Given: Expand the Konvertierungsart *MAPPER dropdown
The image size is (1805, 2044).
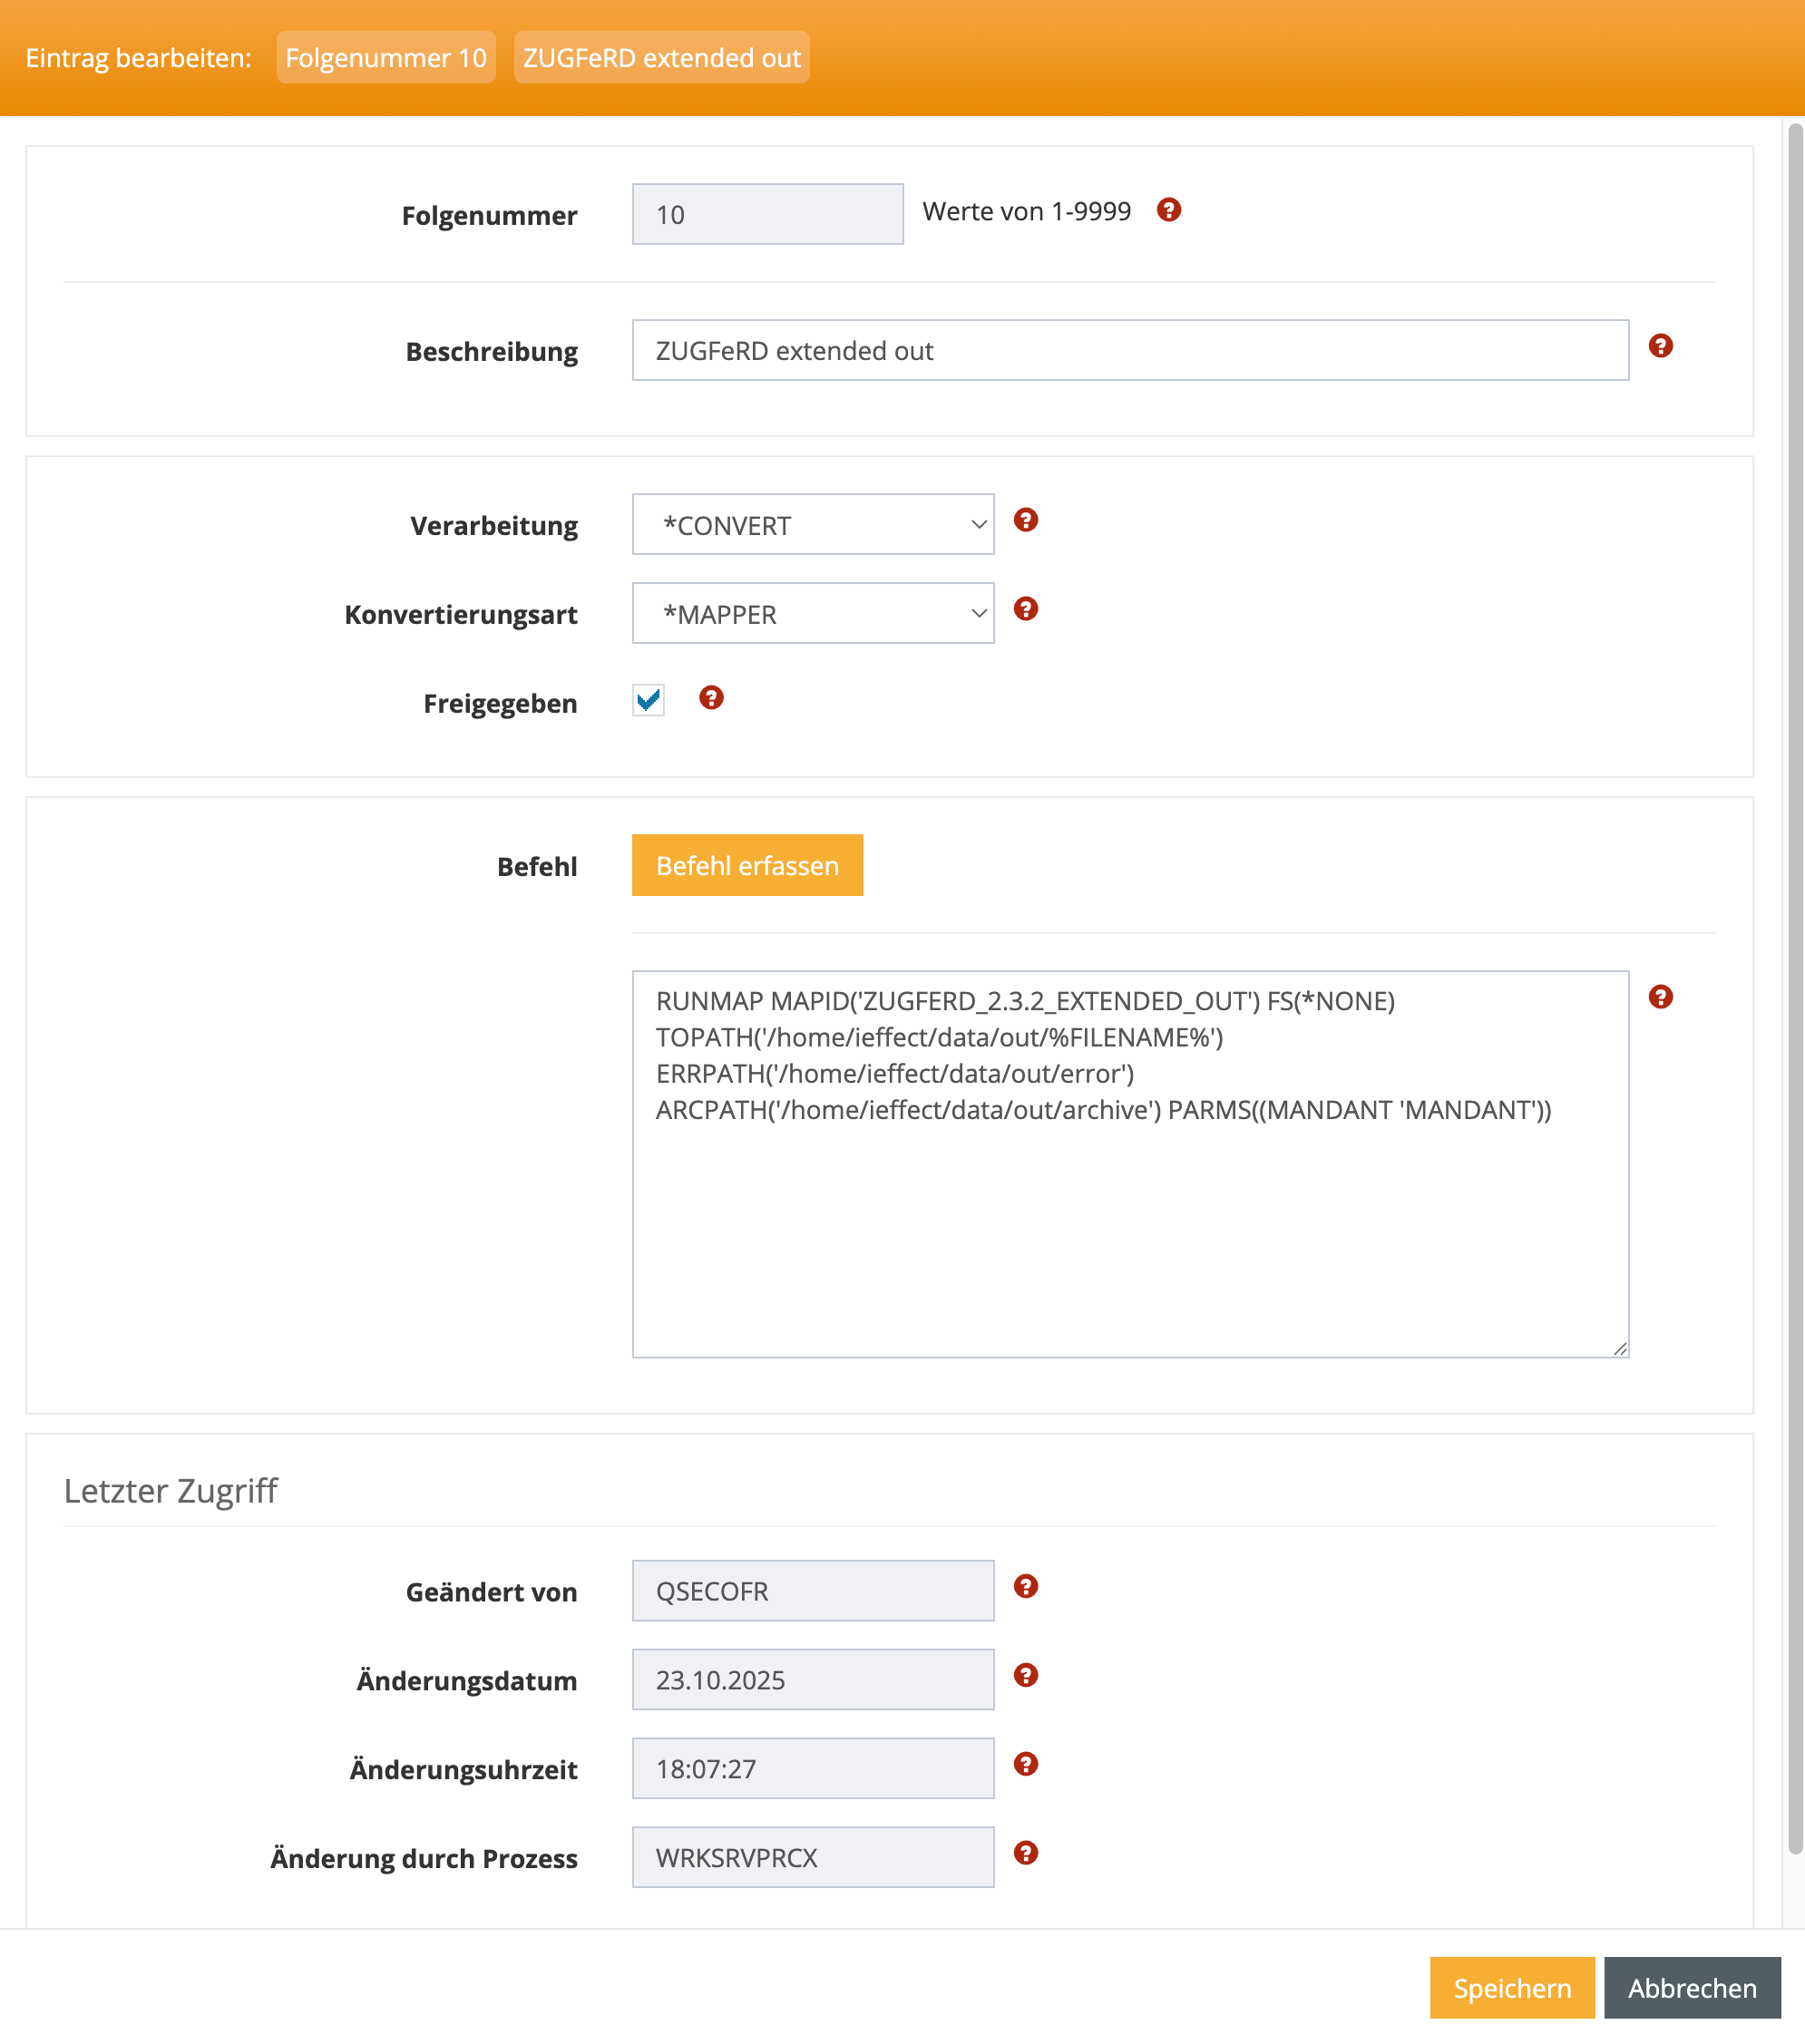Looking at the screenshot, I should [x=812, y=614].
